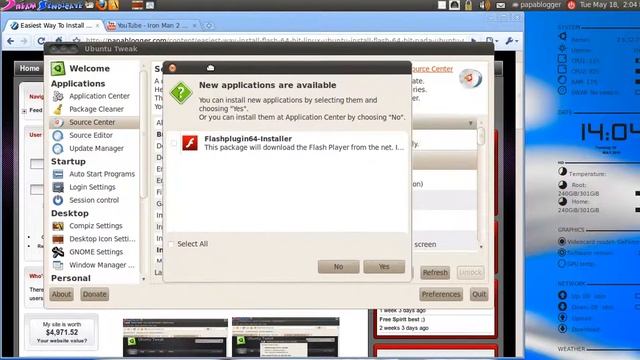Click the panel clock date Tue May 18
The height and width of the screenshot is (360, 640).
pyautogui.click(x=609, y=5)
